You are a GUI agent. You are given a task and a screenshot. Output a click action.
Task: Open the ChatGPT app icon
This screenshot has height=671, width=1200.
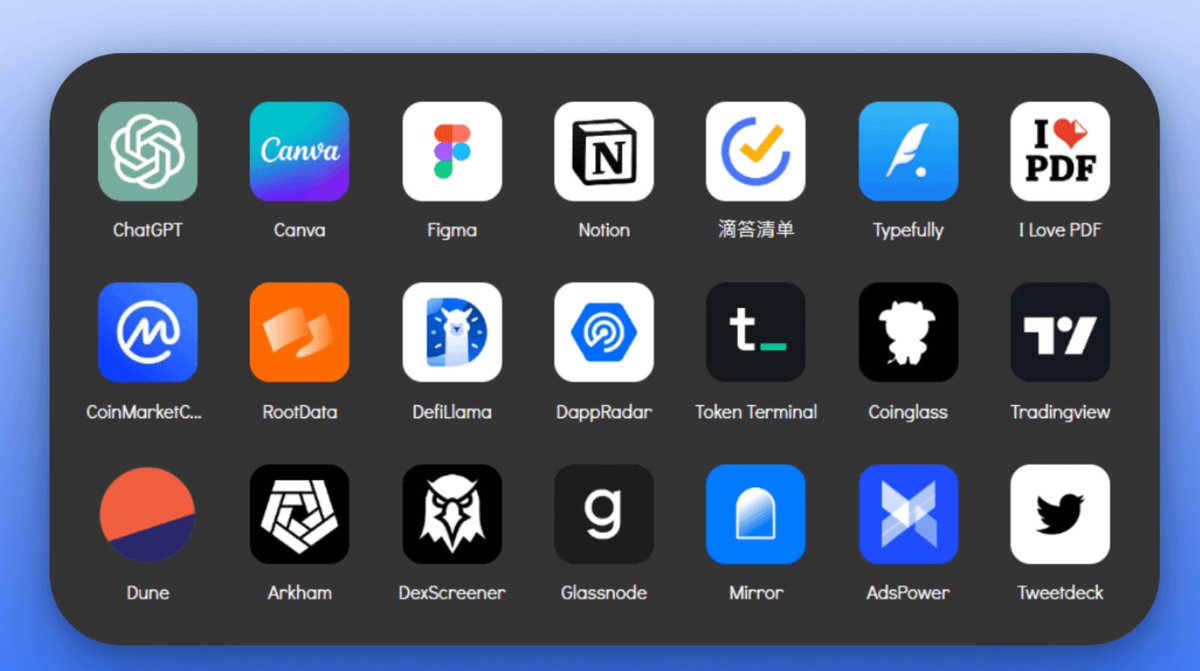coord(148,151)
